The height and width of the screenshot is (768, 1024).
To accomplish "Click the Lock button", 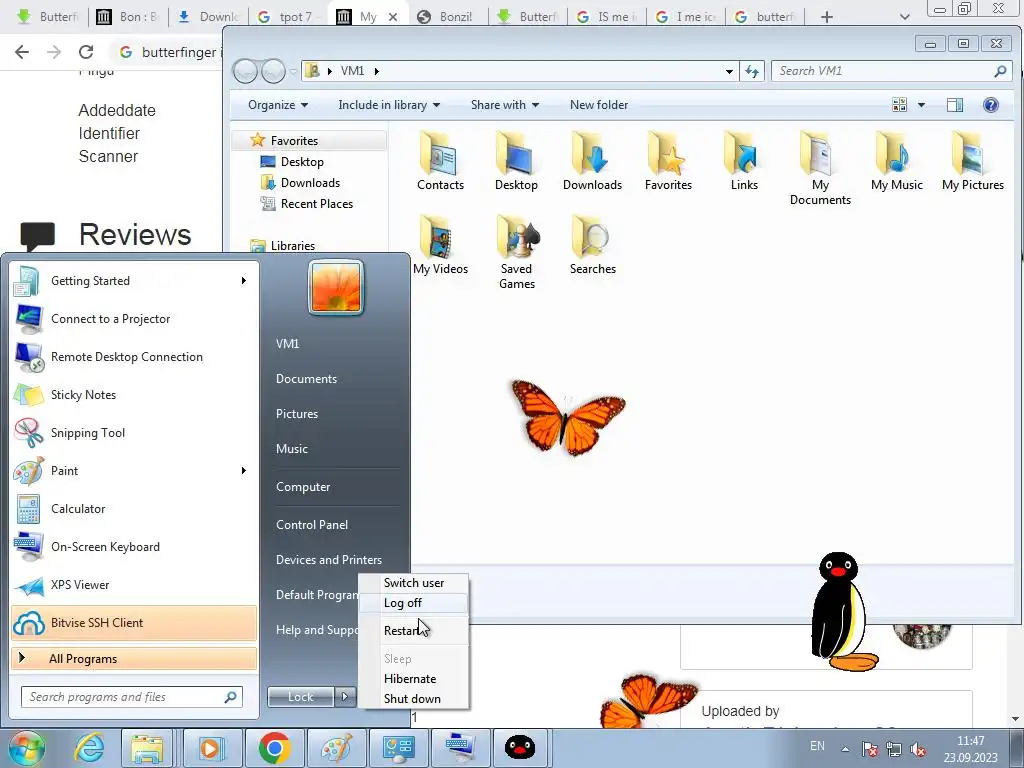I will point(301,697).
